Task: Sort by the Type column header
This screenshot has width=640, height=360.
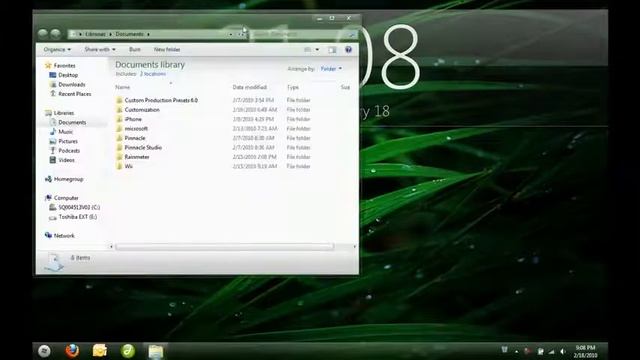Action: pyautogui.click(x=293, y=87)
